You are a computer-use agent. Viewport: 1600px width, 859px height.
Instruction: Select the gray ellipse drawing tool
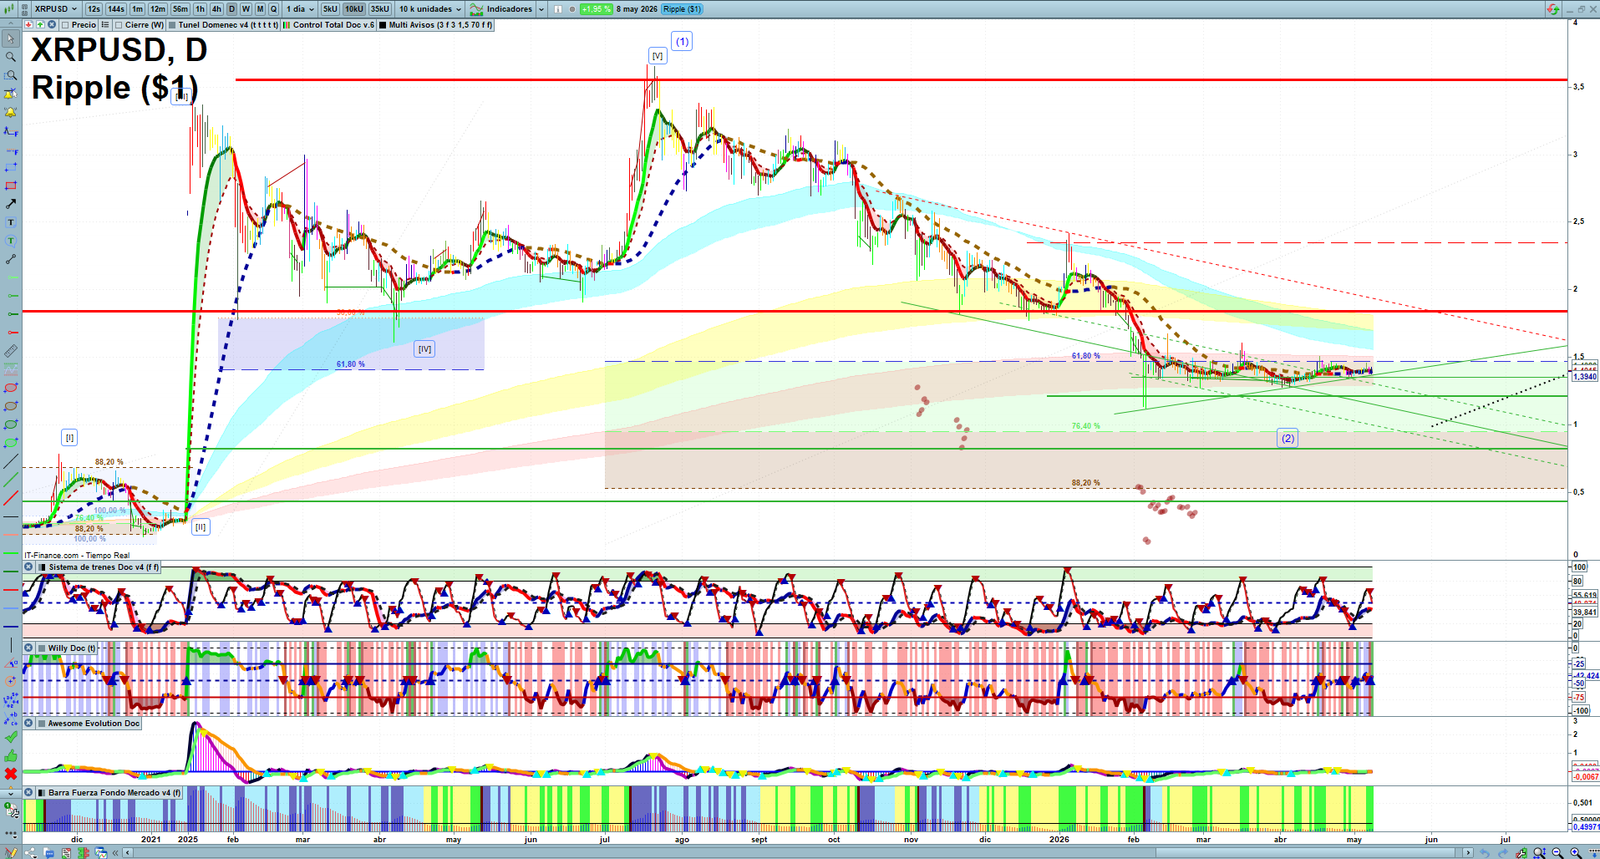click(11, 406)
